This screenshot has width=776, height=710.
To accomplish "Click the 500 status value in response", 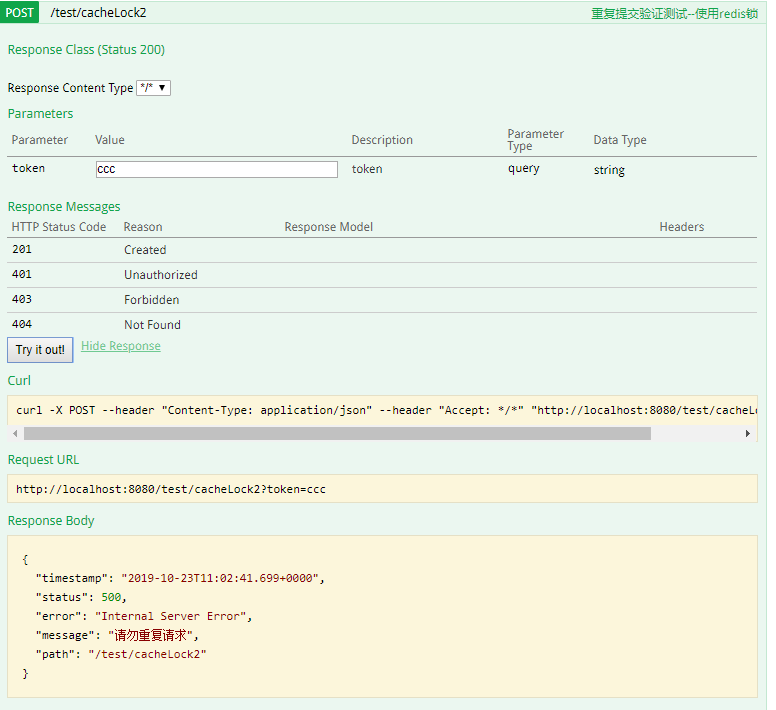I will tap(111, 597).
